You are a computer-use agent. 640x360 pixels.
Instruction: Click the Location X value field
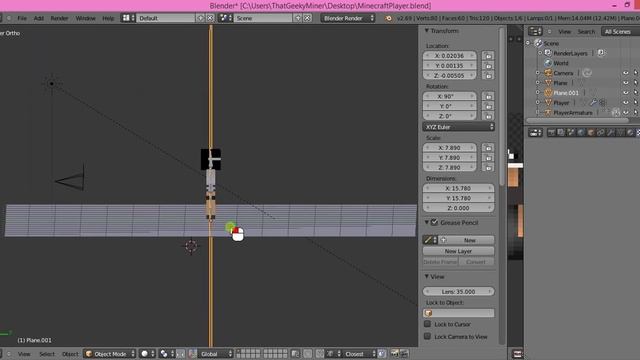449,56
